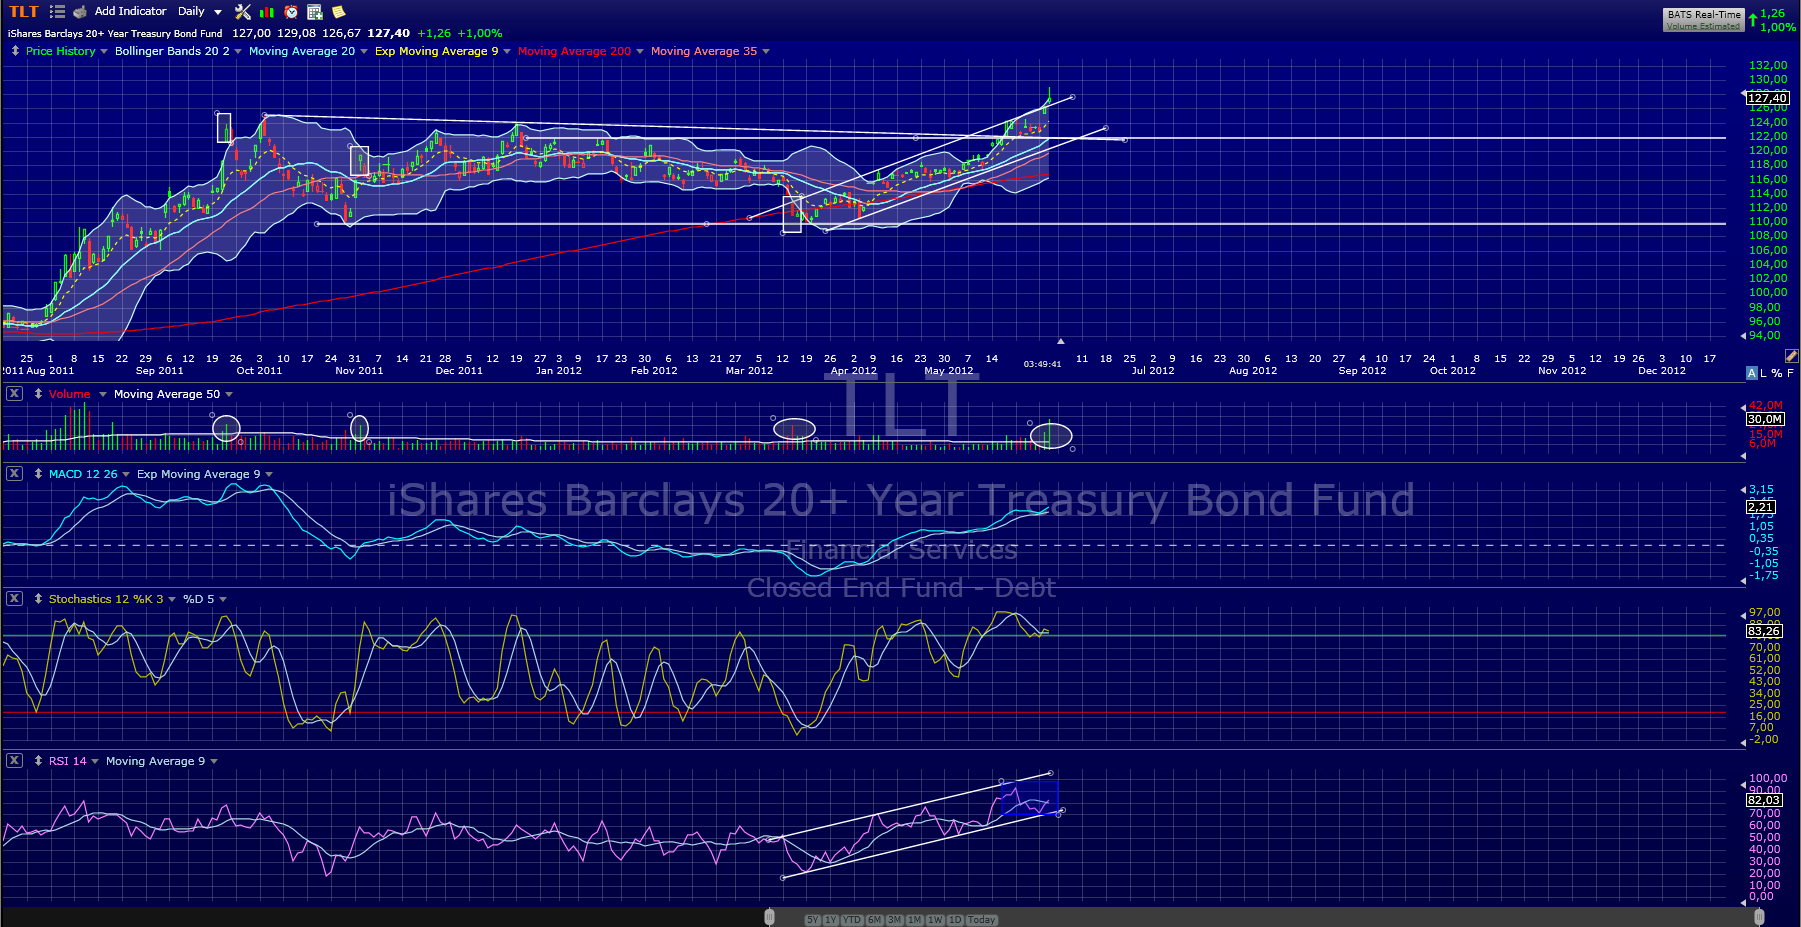Set time range to 1W
The height and width of the screenshot is (927, 1801).
pos(935,920)
